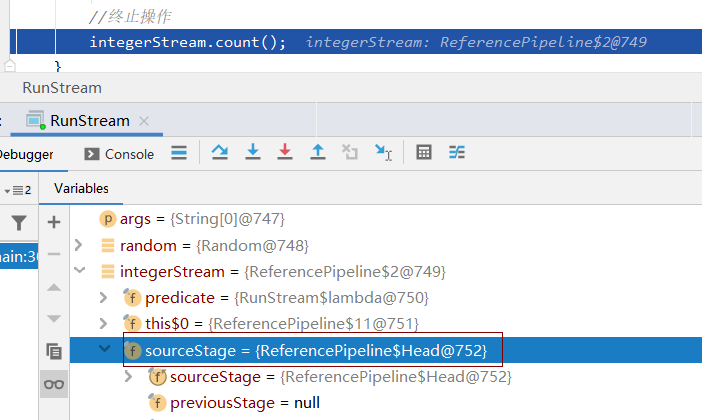Expand the this$0 field node
The height and width of the screenshot is (420, 702).
[103, 323]
